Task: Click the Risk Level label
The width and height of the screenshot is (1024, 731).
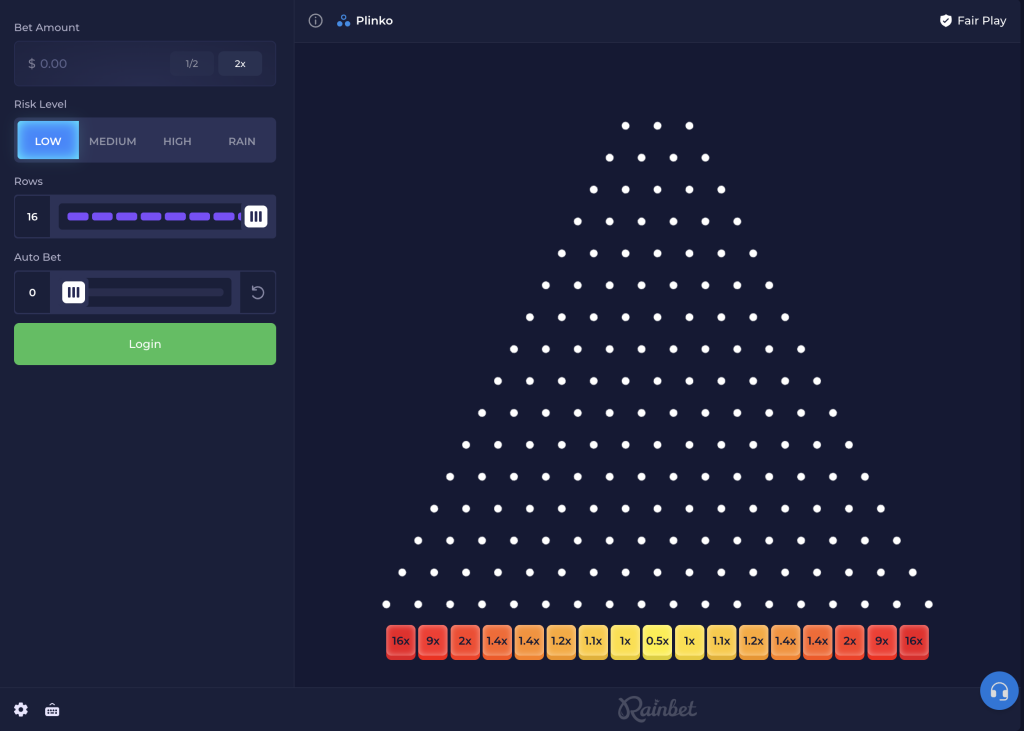Action: [x=40, y=104]
